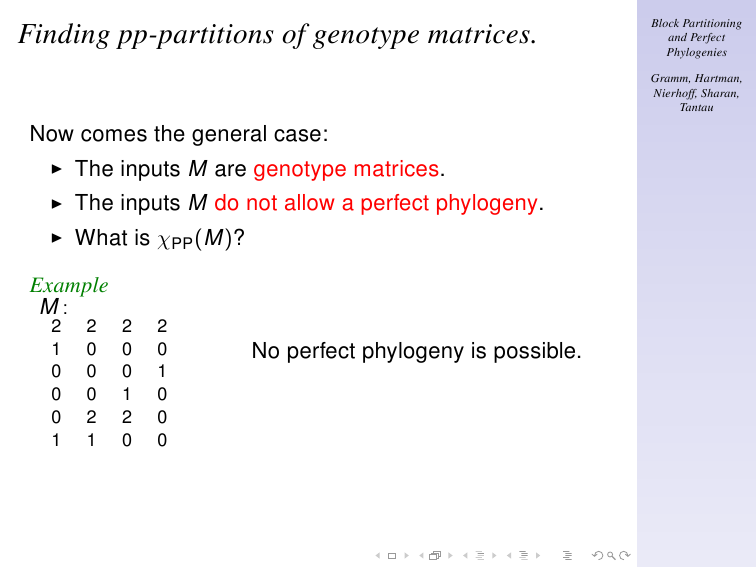Screen dimensions: 756x567
Task: Jump to next section arrow
Action: click(538, 555)
